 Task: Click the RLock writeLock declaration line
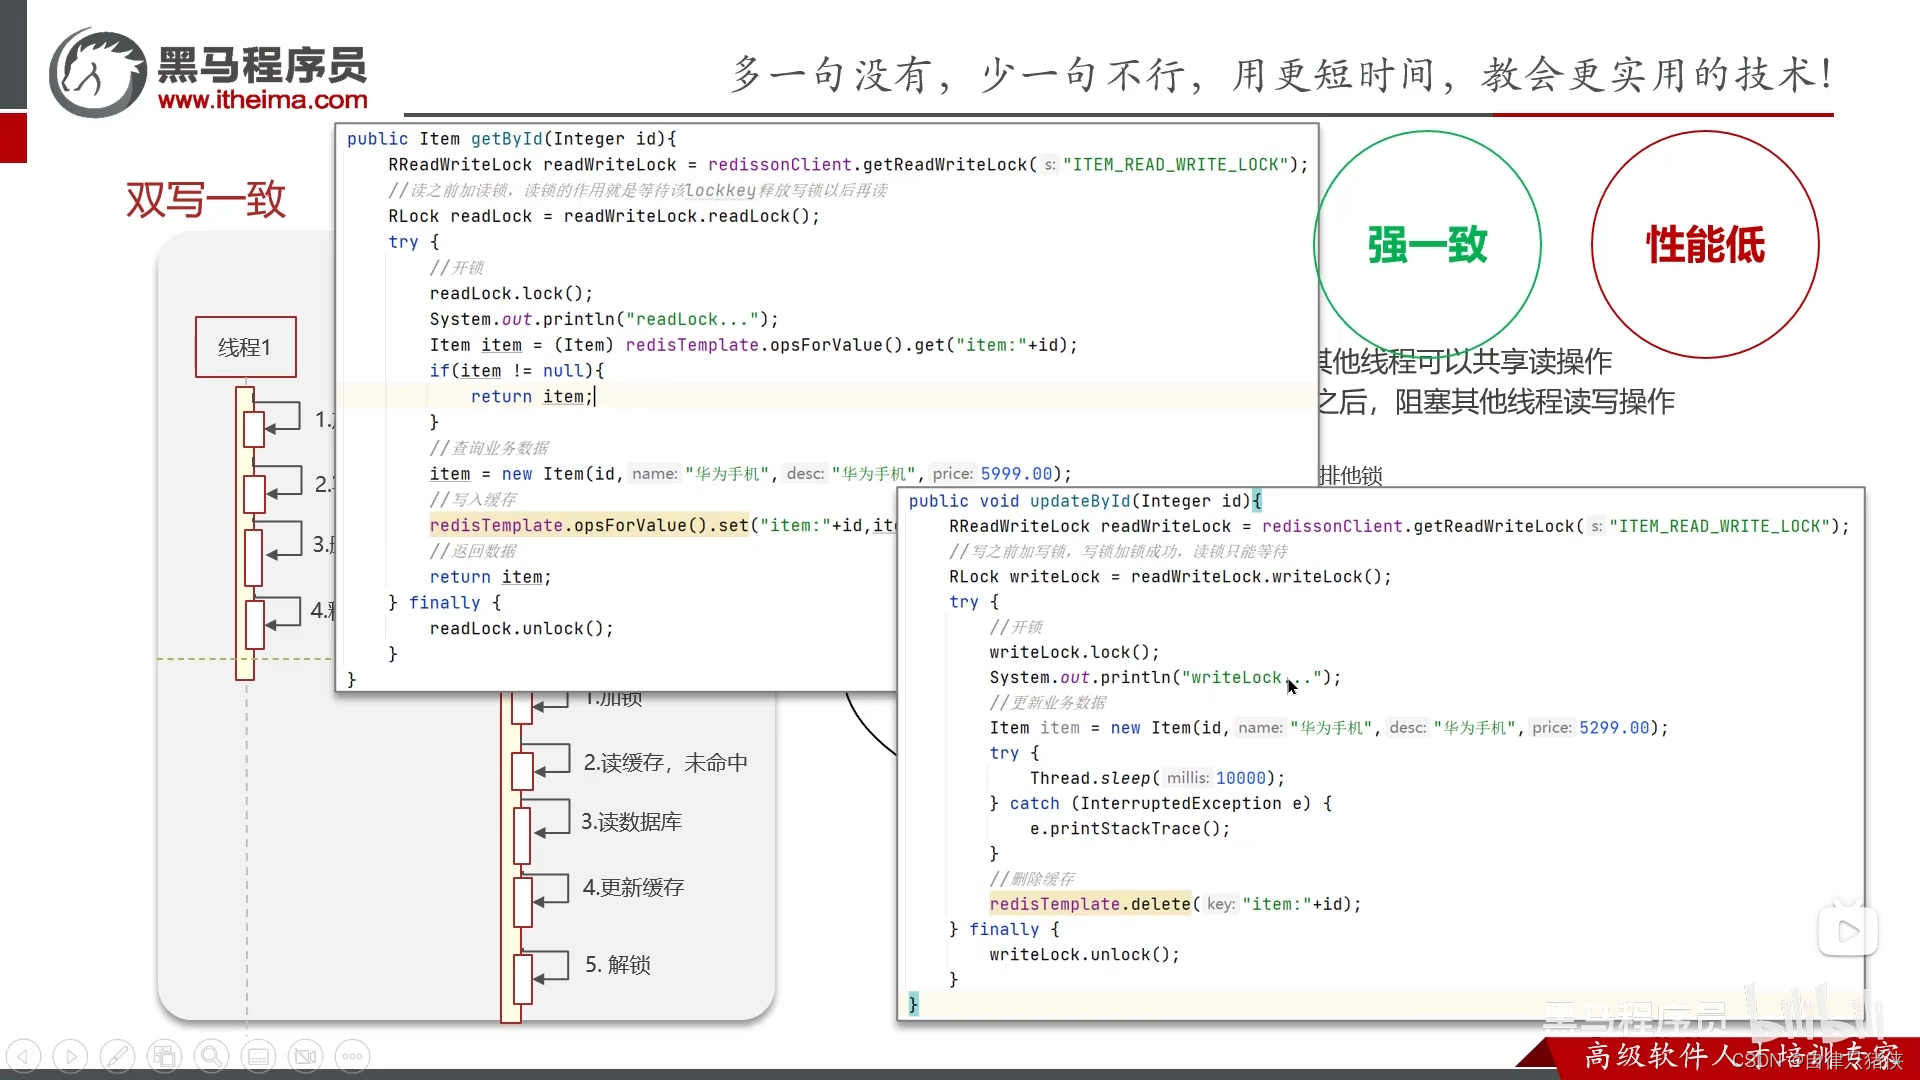[1170, 577]
